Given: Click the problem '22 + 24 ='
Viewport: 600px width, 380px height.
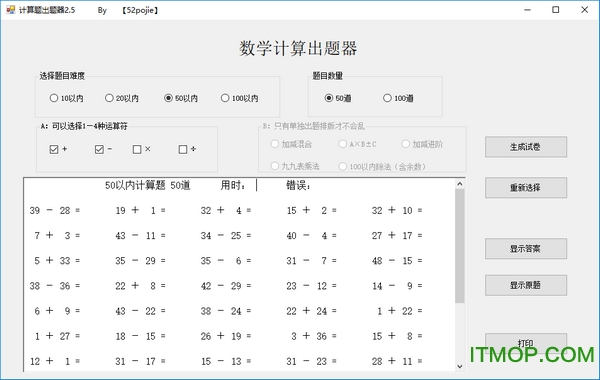Looking at the screenshot, I should [x=311, y=311].
